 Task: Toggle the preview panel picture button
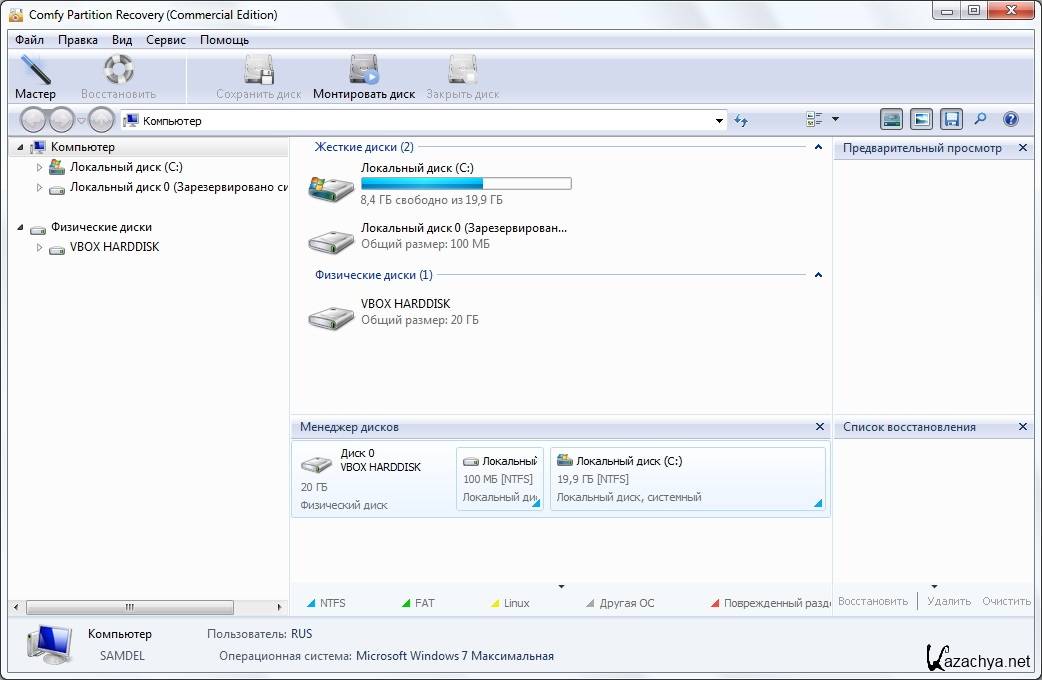921,120
